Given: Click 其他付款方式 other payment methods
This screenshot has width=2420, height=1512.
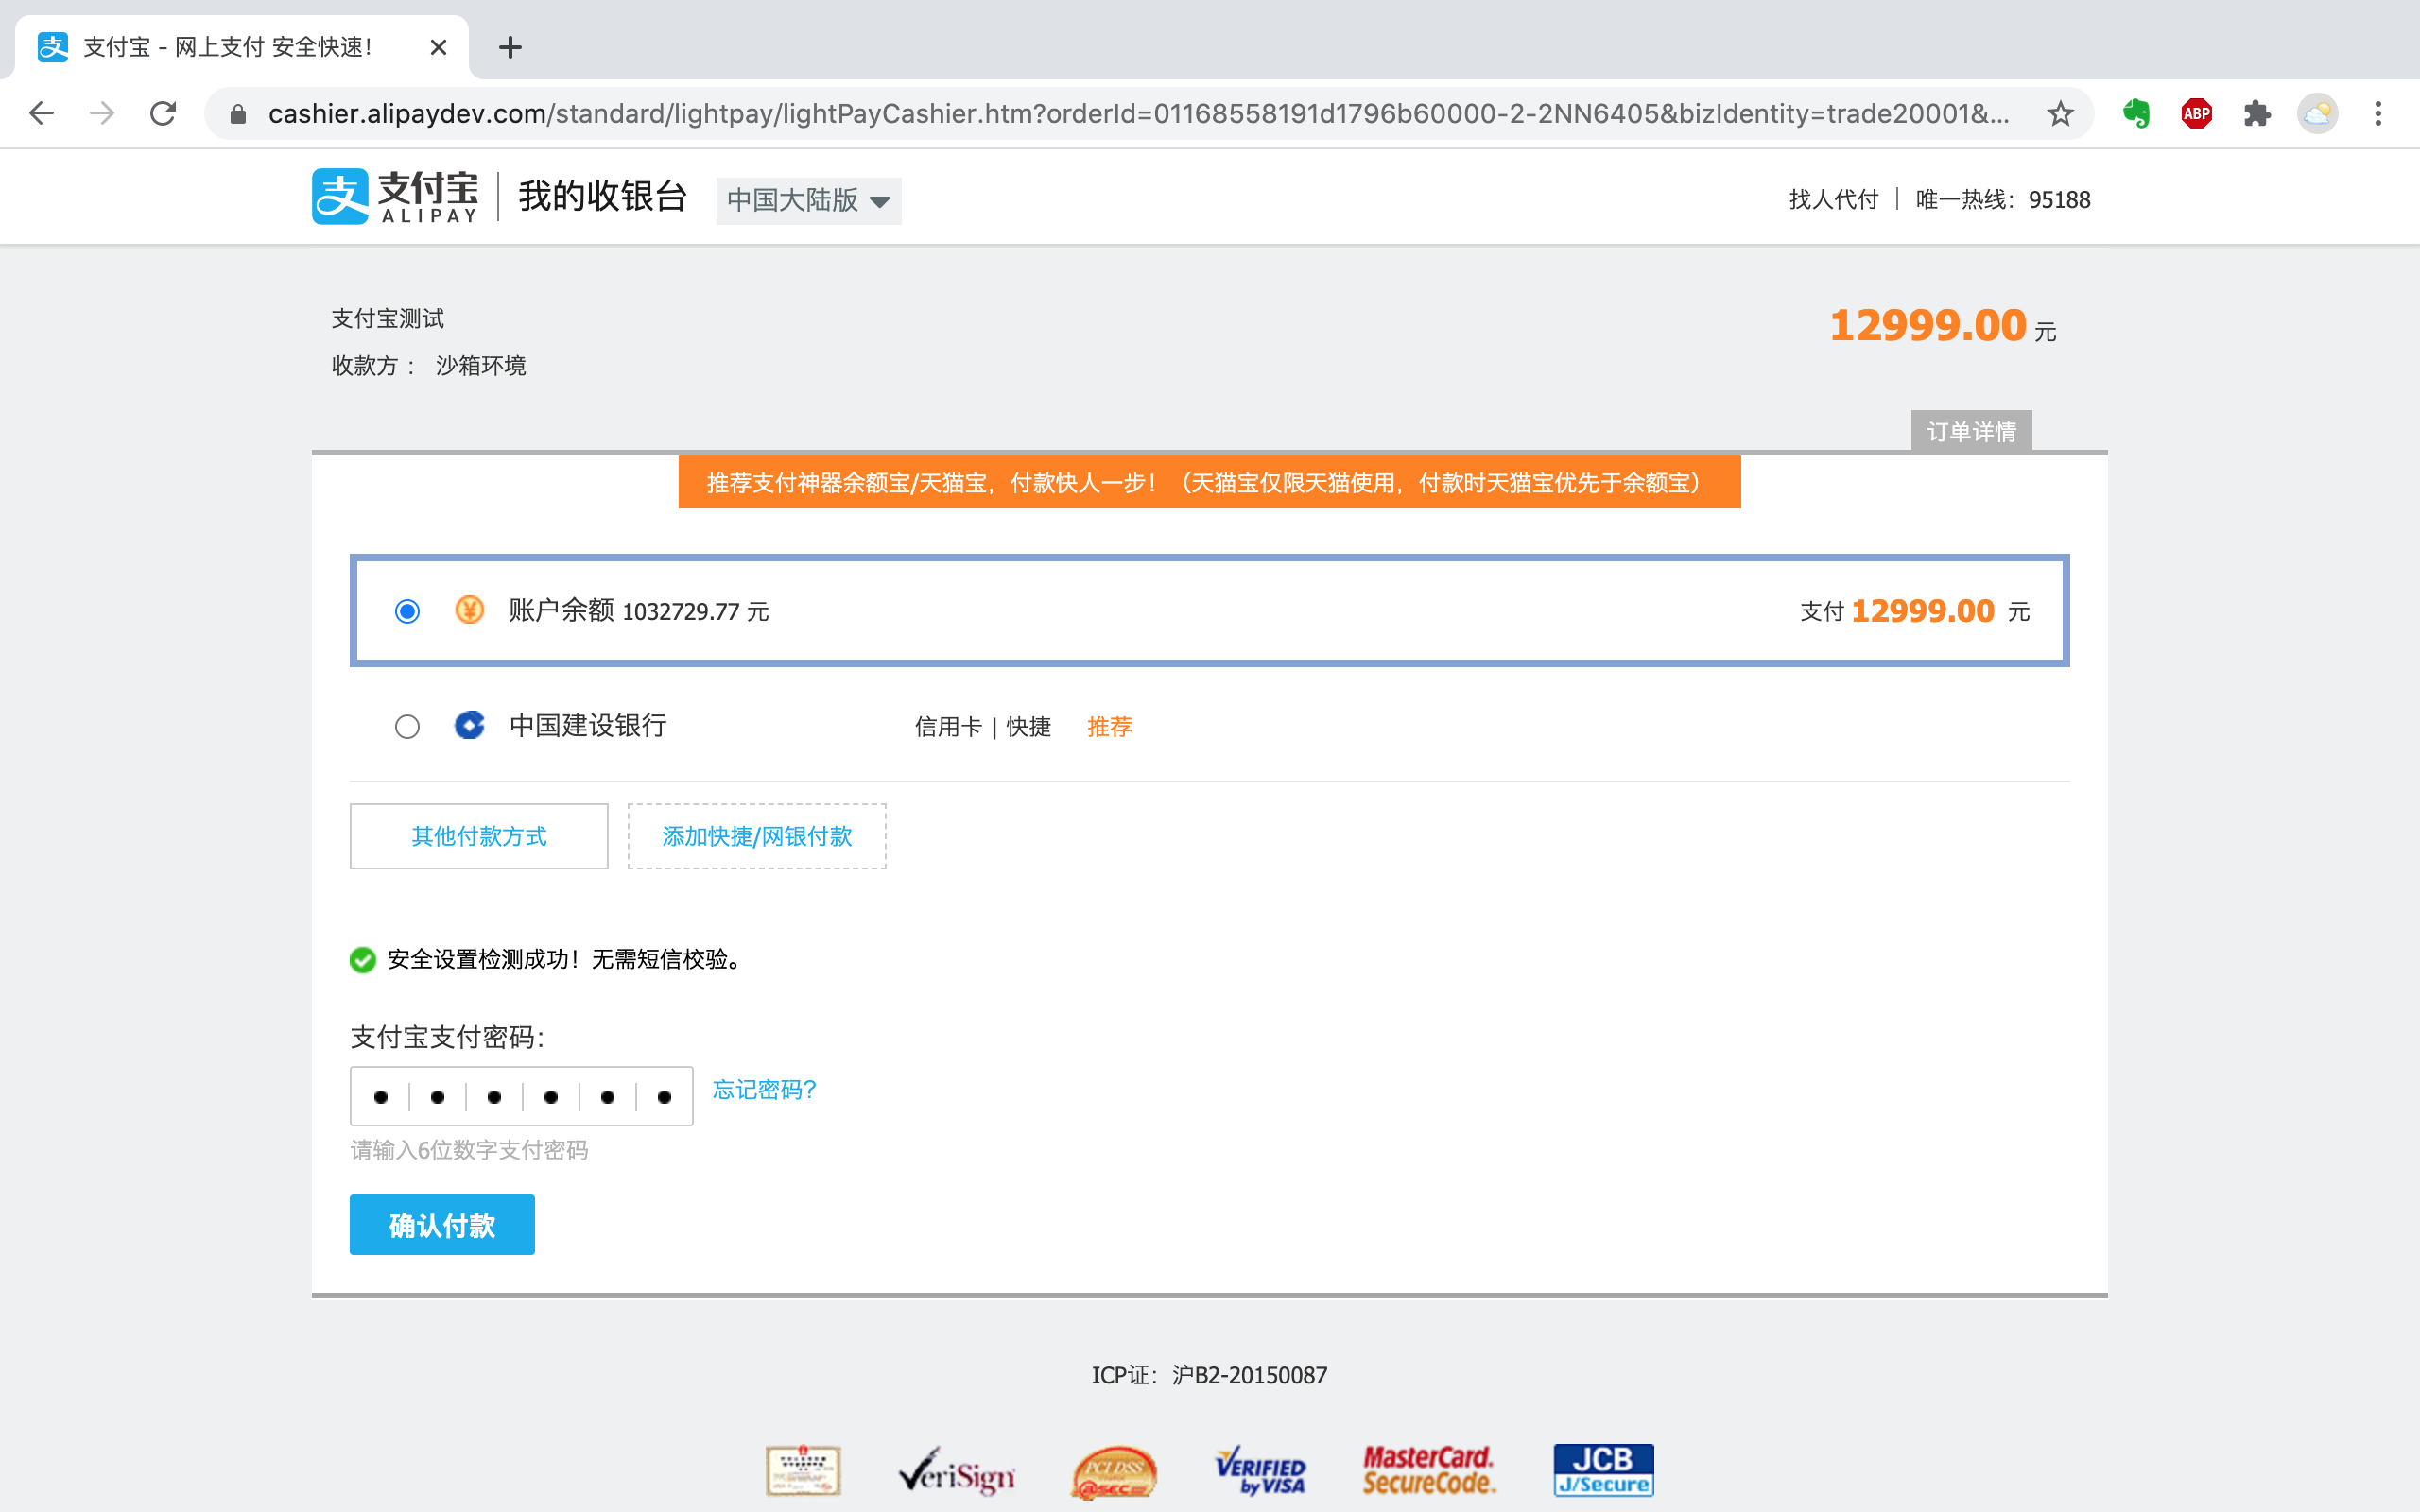Looking at the screenshot, I should tap(479, 836).
